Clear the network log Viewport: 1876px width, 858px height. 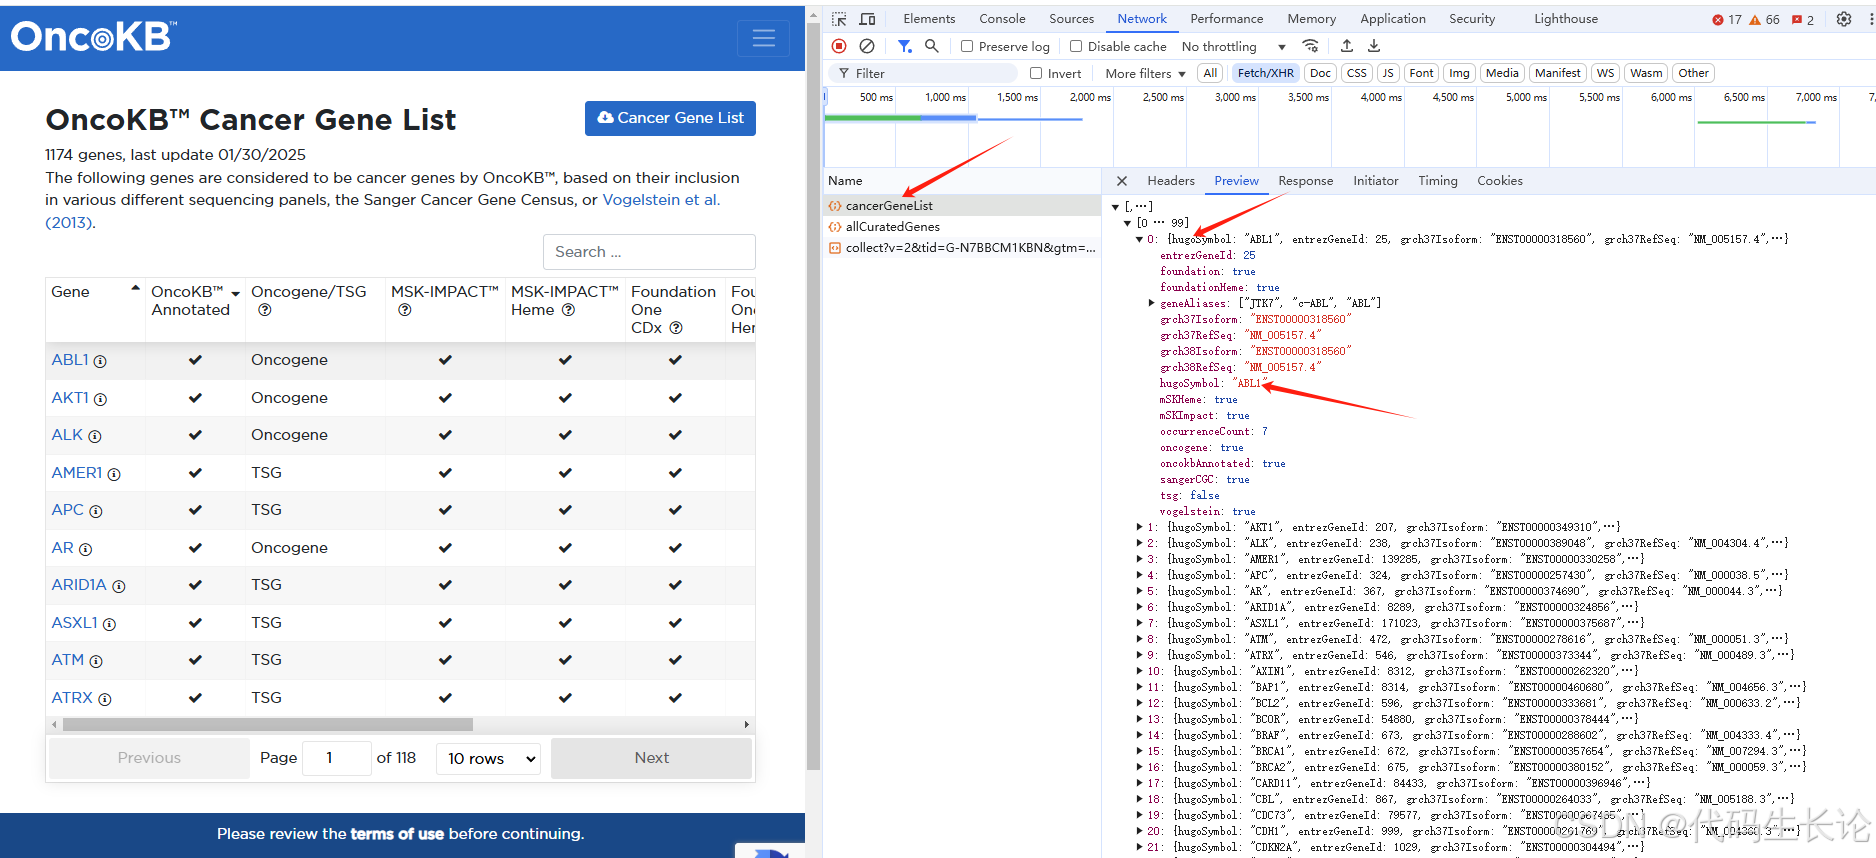coord(867,46)
